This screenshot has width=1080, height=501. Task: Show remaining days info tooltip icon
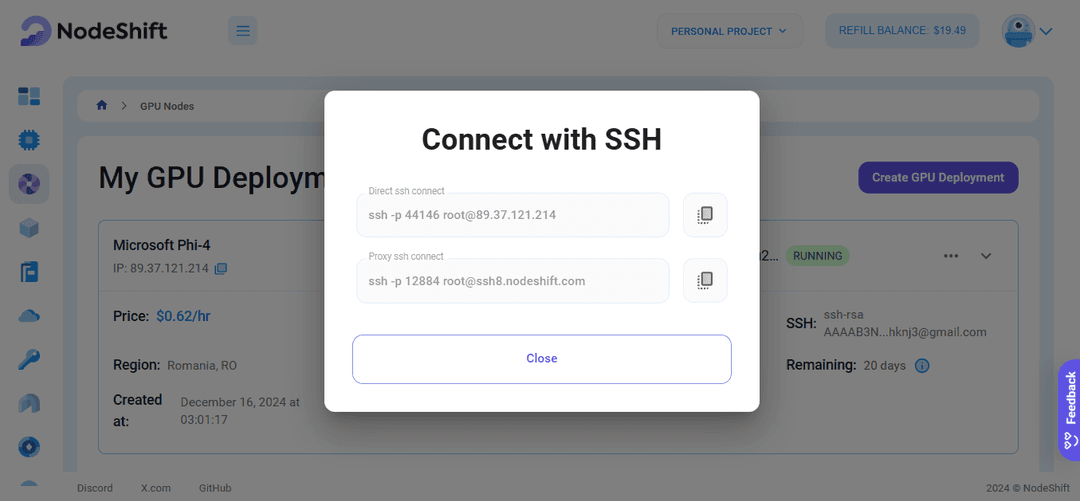[x=922, y=365]
